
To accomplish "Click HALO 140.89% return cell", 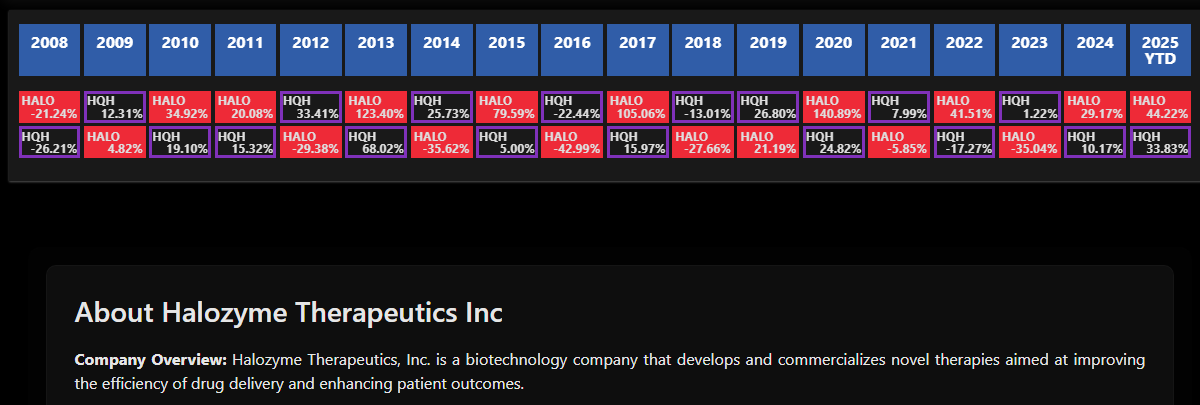I will 833,107.
